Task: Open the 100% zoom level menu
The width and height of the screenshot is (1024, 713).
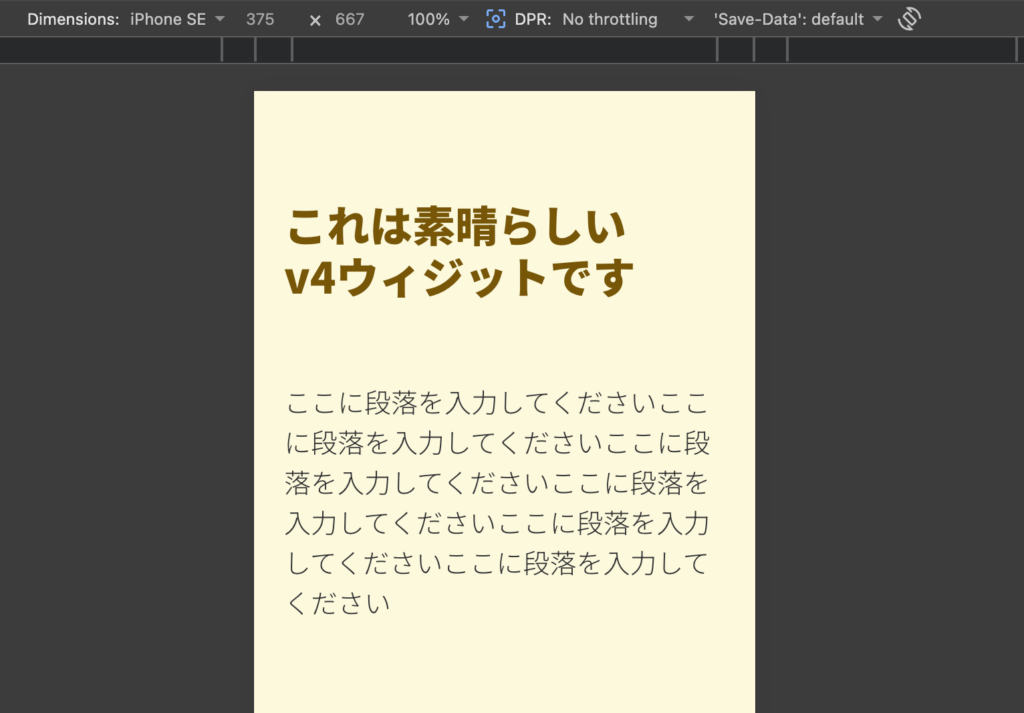Action: tap(430, 18)
